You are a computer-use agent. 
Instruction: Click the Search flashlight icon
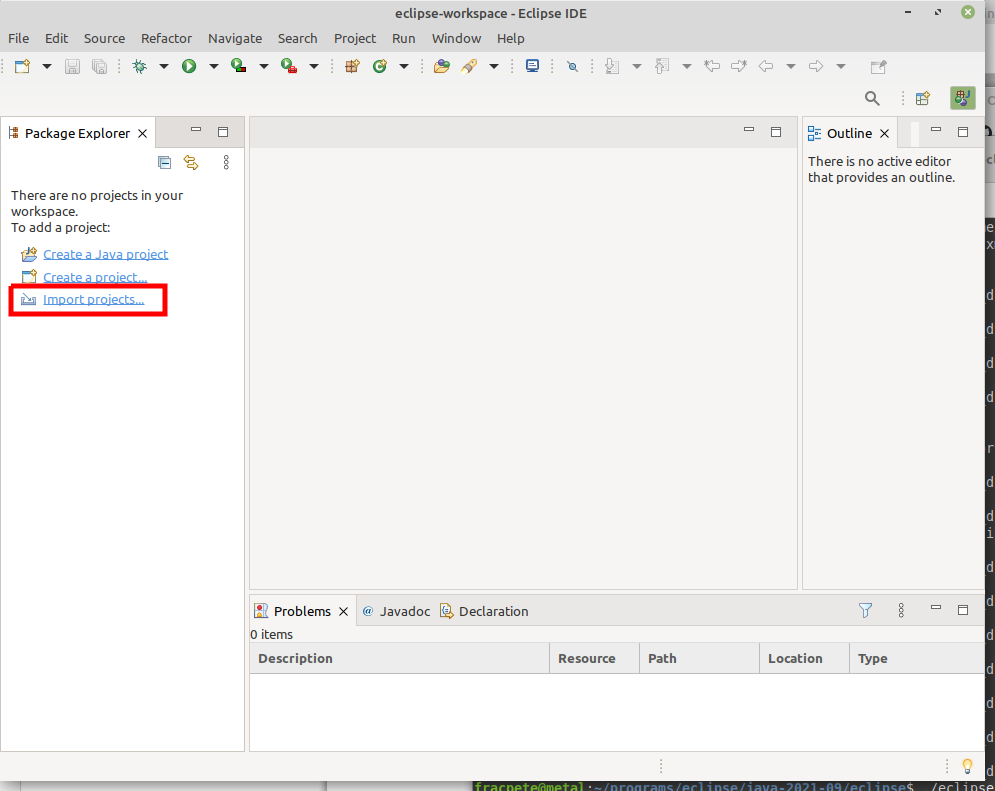click(470, 67)
